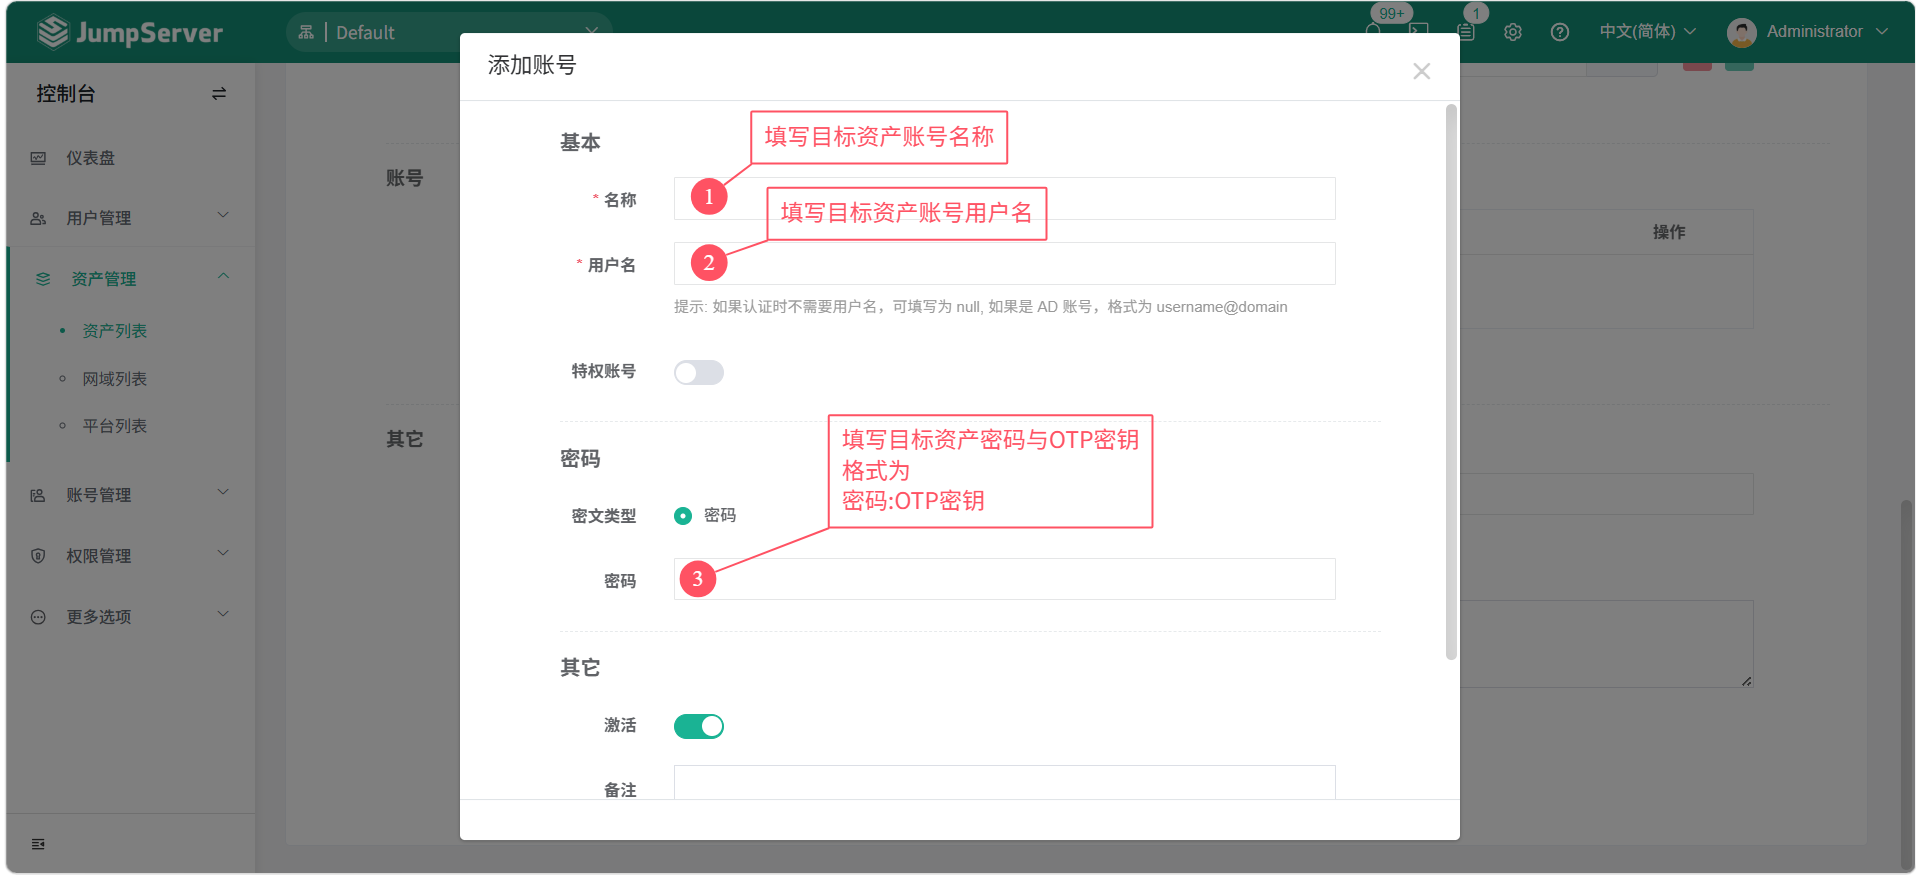Open 仪表盘 dashboard link
The width and height of the screenshot is (1920, 877).
pos(91,158)
